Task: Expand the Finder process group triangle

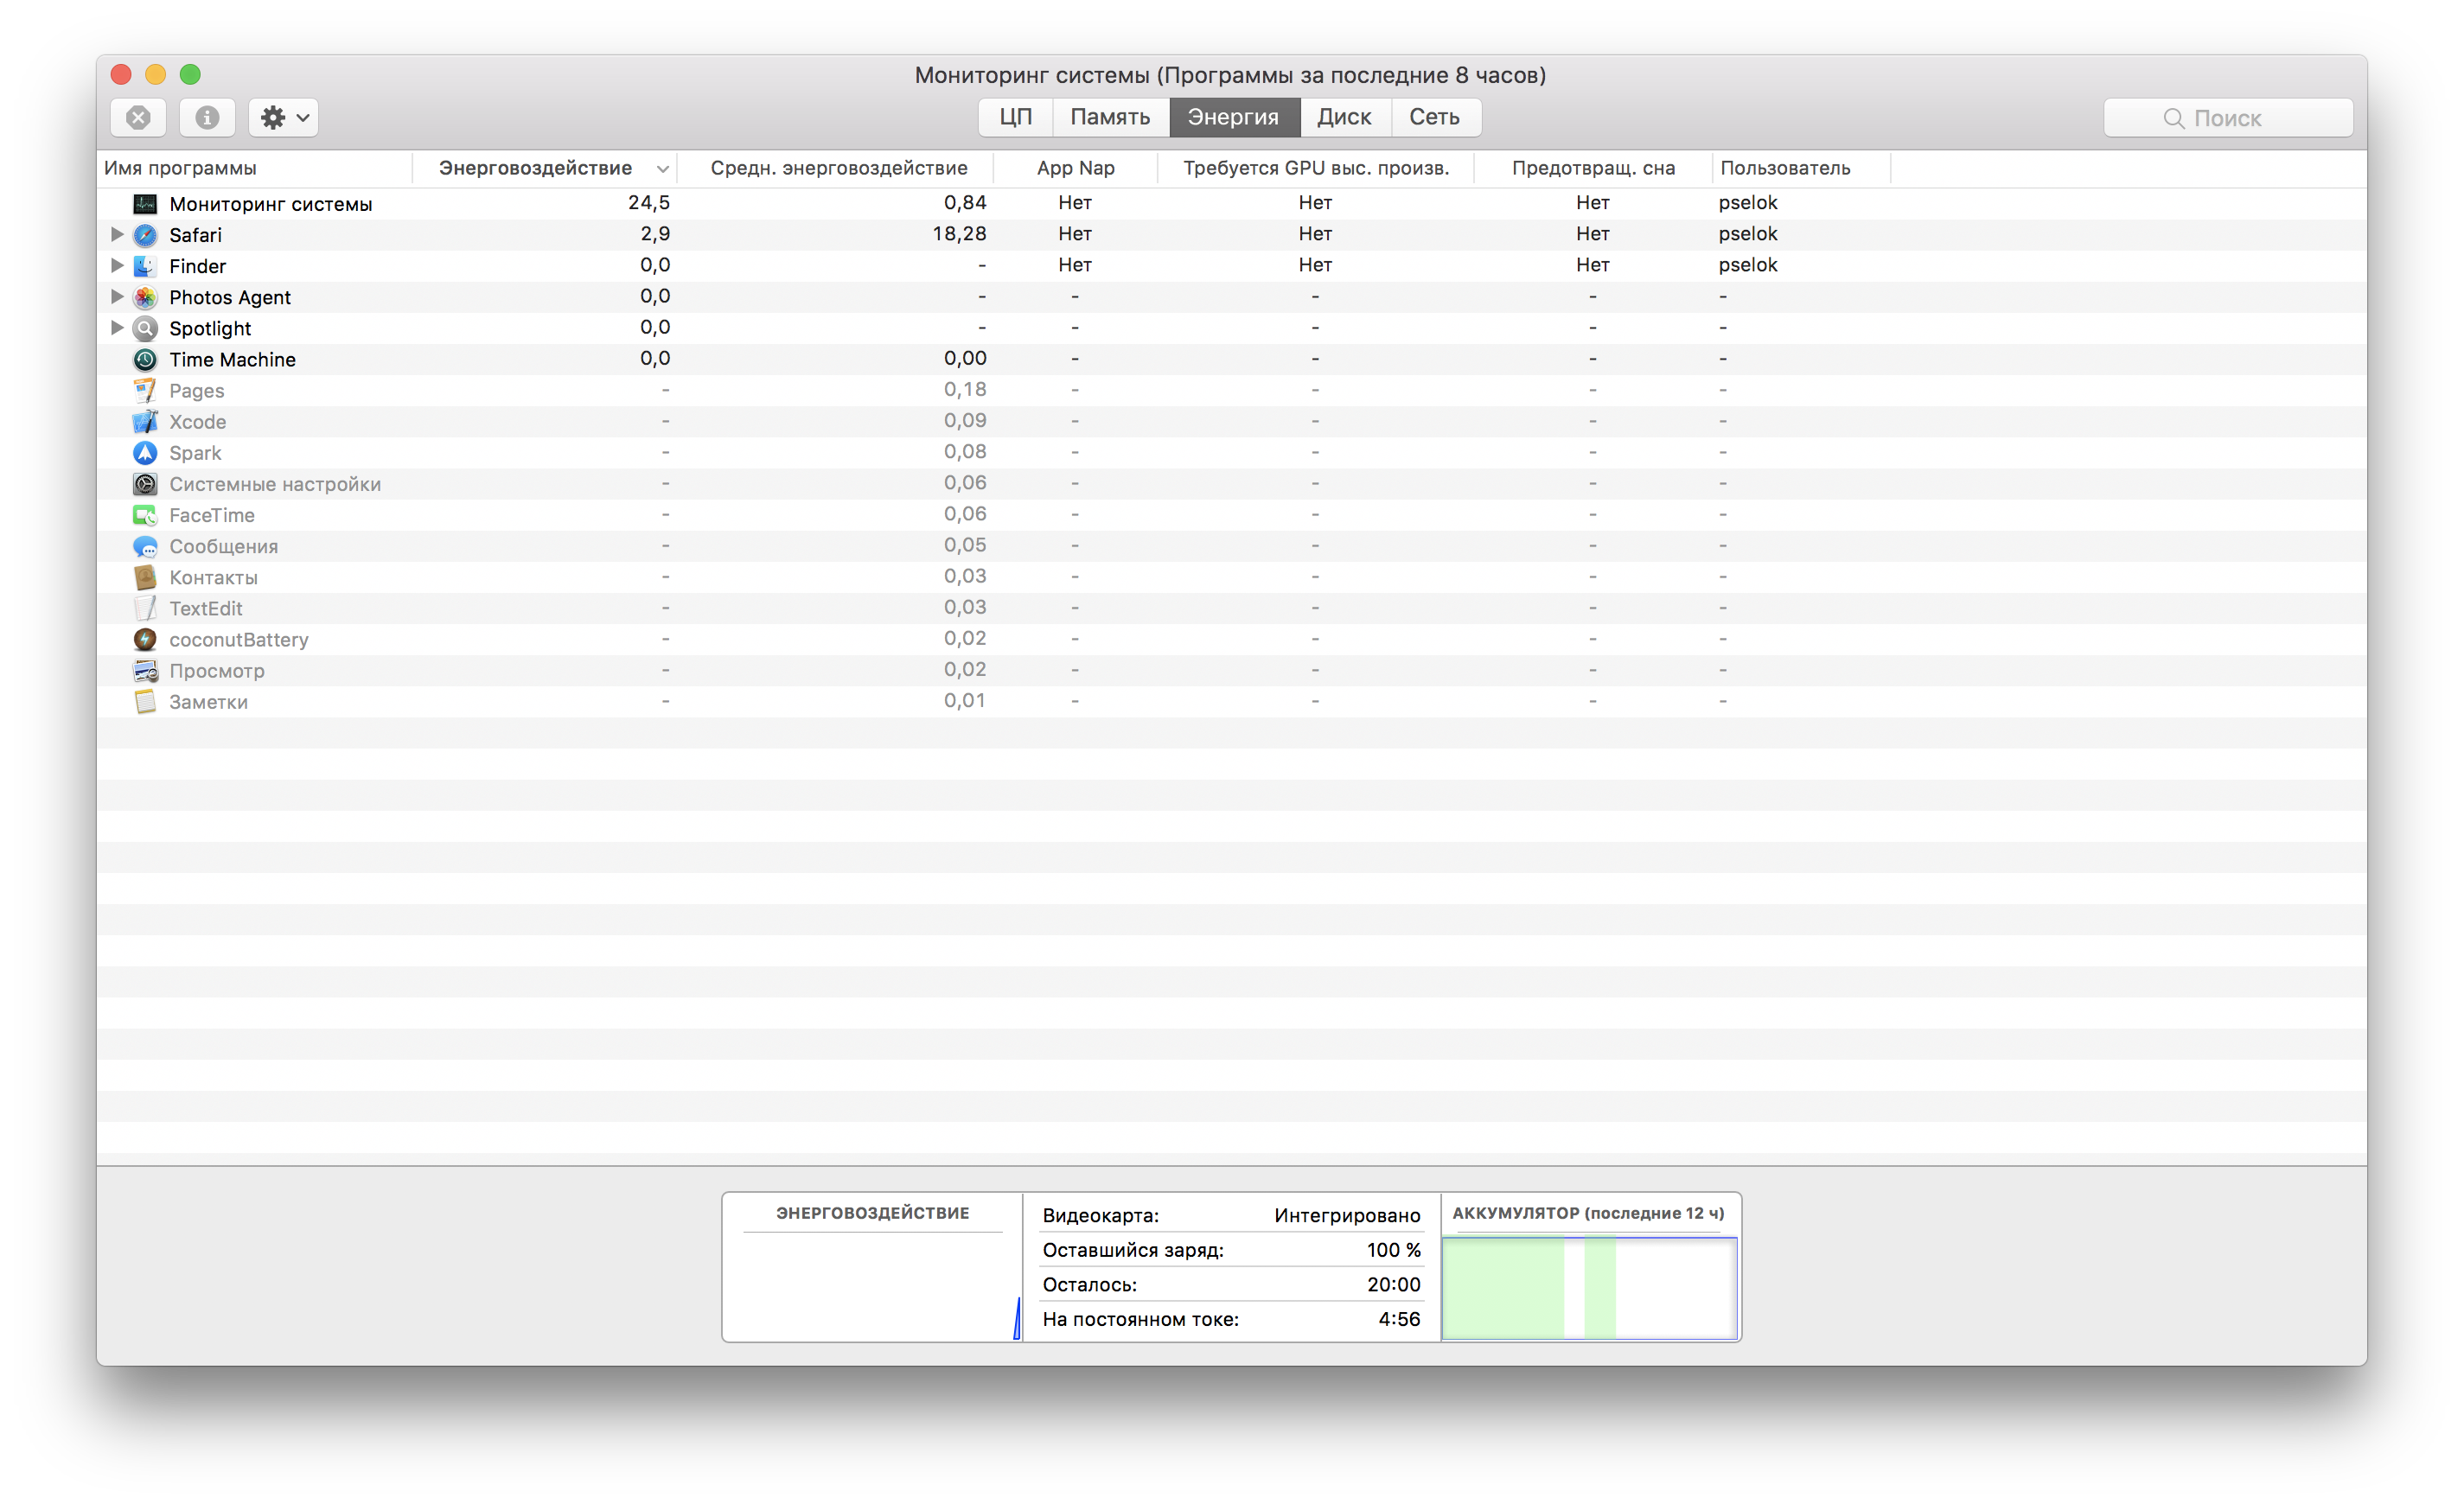Action: click(117, 265)
